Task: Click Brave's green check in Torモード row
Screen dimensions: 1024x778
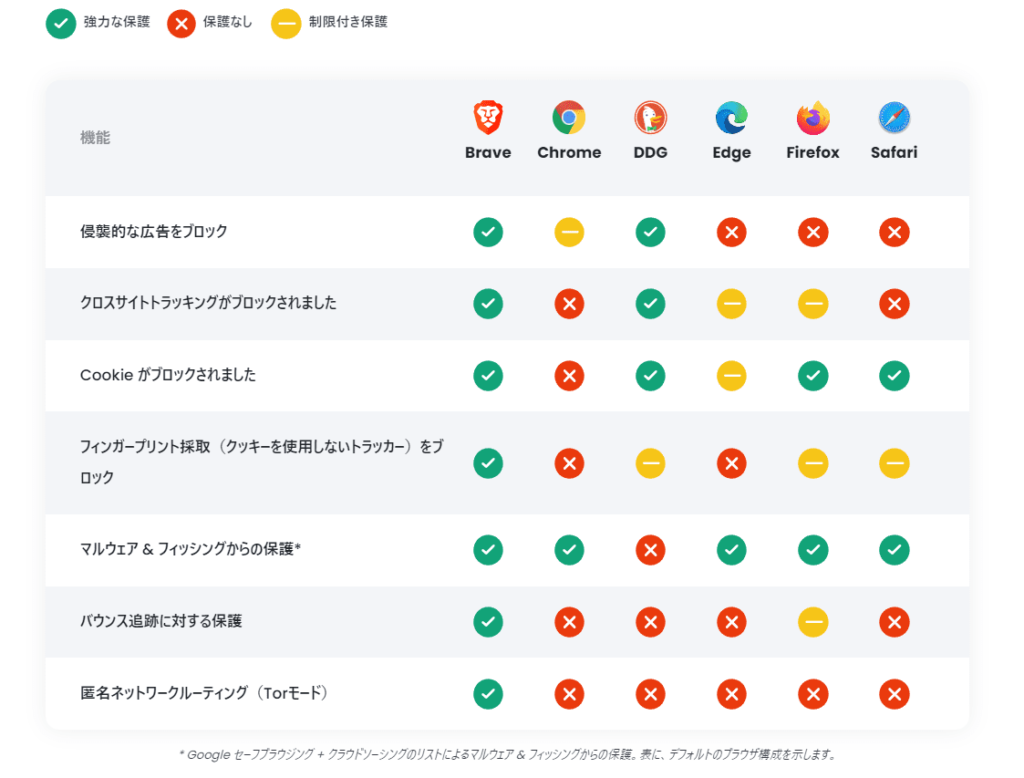Action: click(x=488, y=694)
